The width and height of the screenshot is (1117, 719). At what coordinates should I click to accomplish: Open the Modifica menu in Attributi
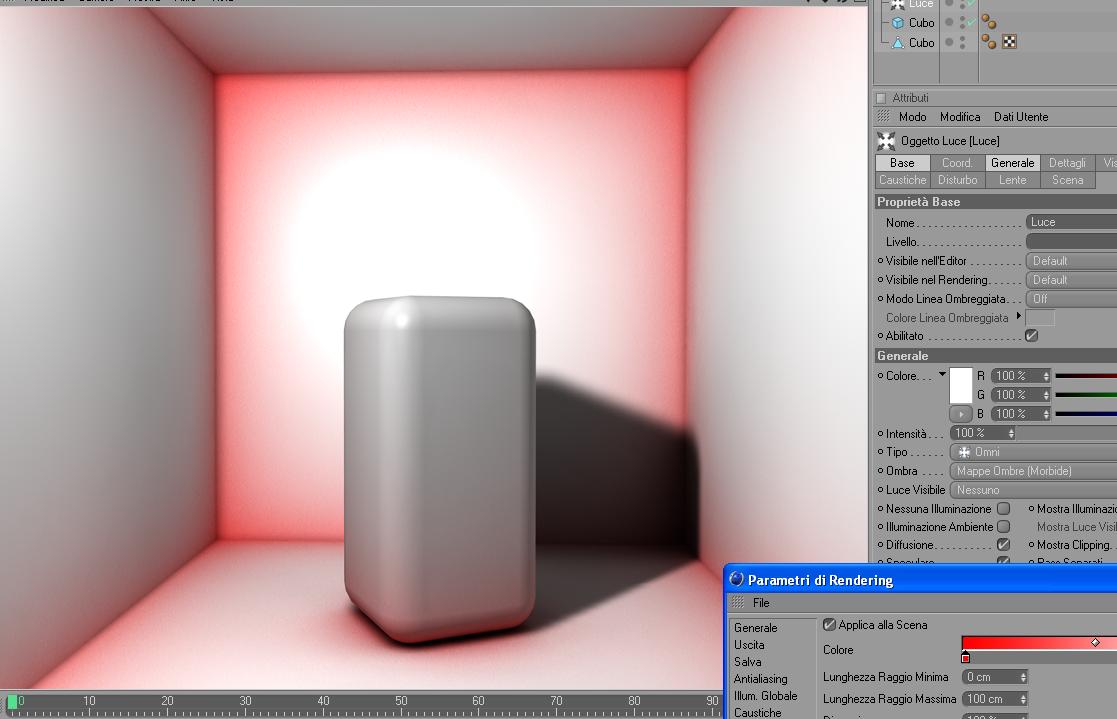tap(960, 117)
